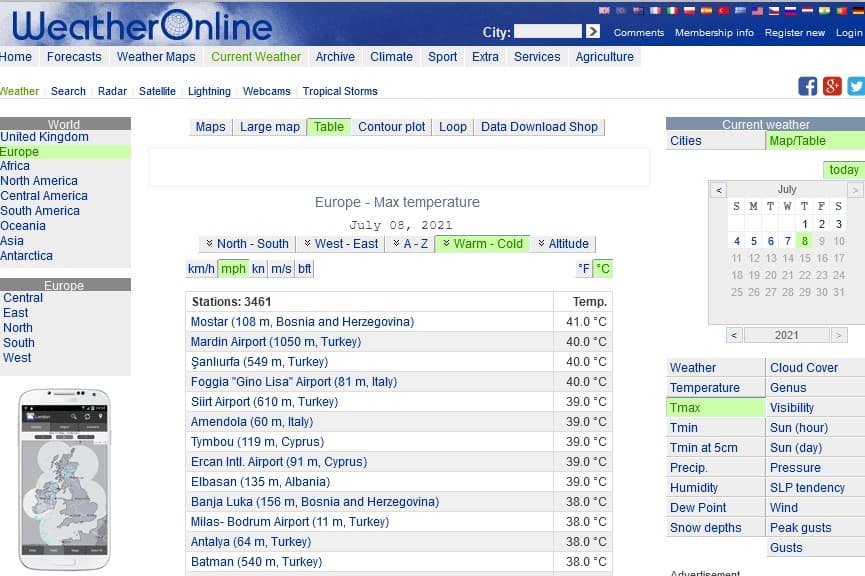Click the Login link

pyautogui.click(x=849, y=33)
